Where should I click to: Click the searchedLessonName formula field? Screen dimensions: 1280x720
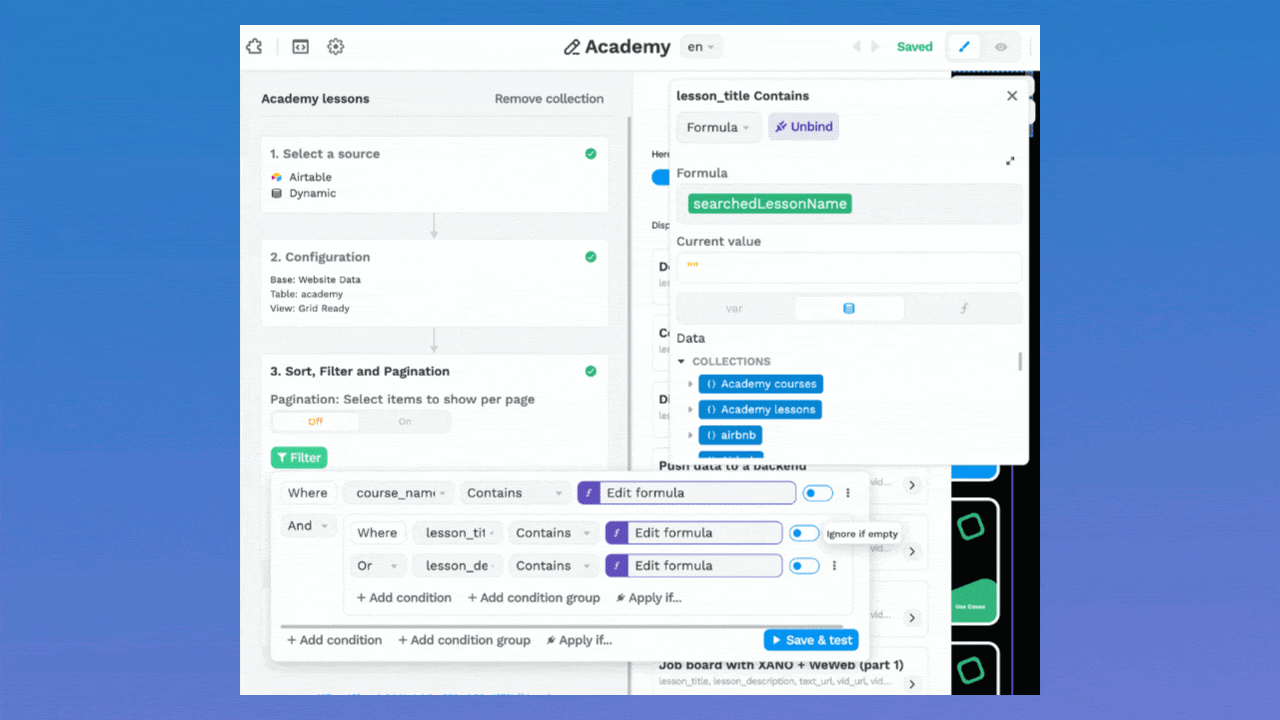(770, 204)
